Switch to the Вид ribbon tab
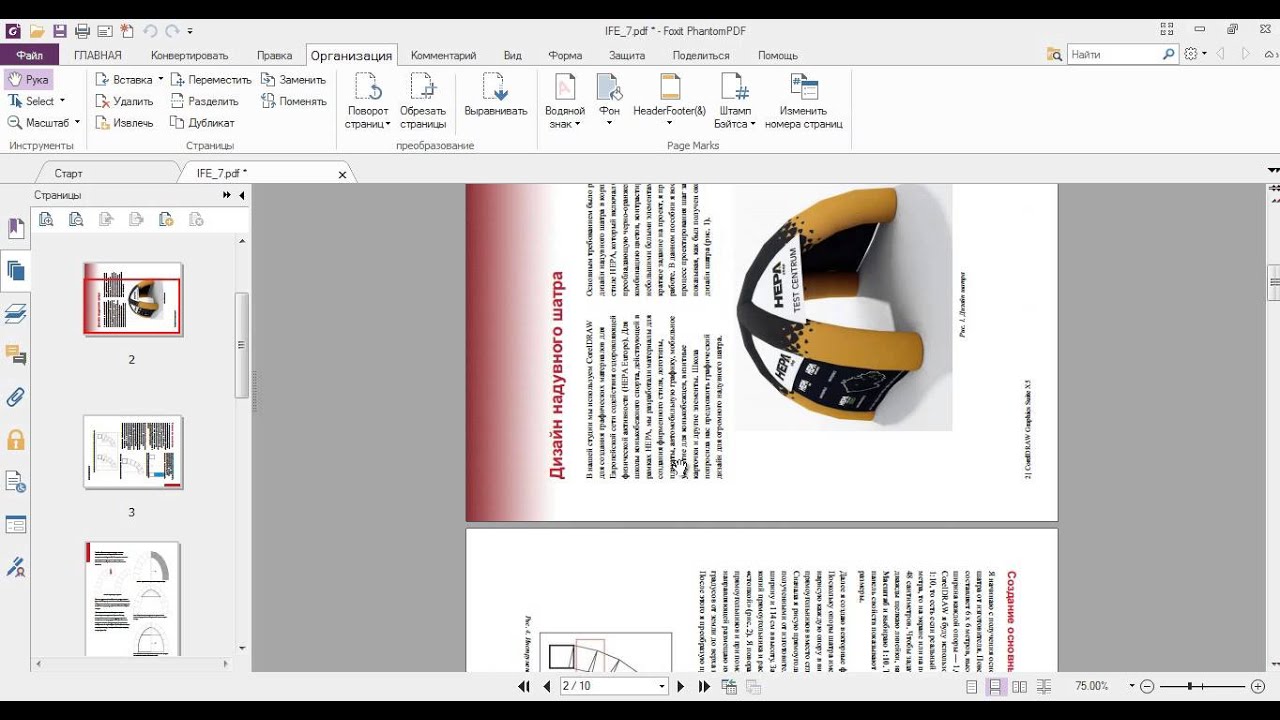Screen dimensions: 1280x720 click(x=513, y=55)
